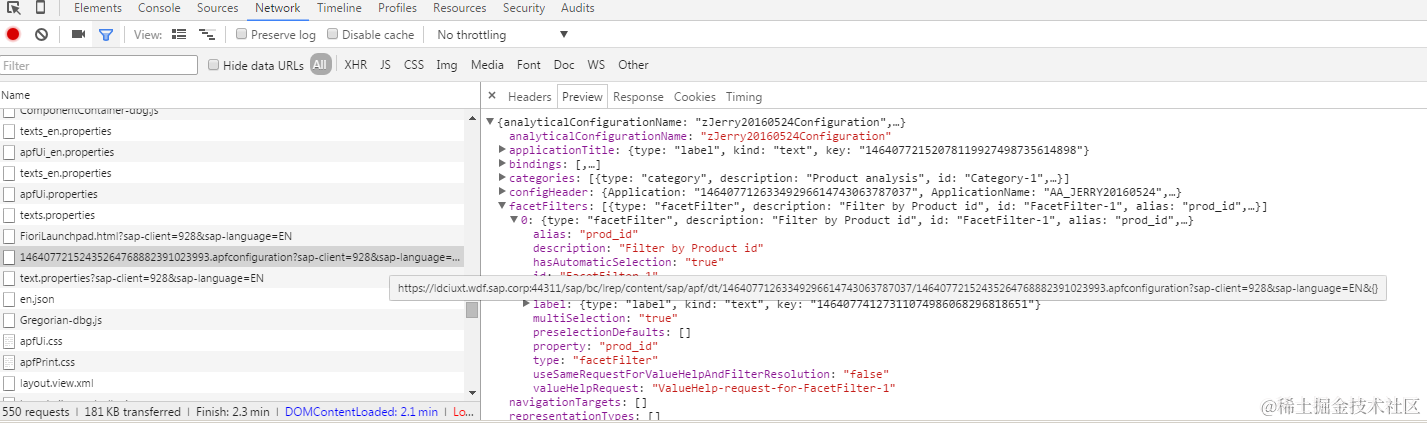This screenshot has width=1427, height=423.
Task: Collapse facetFilters item 0
Action: pyautogui.click(x=514, y=220)
